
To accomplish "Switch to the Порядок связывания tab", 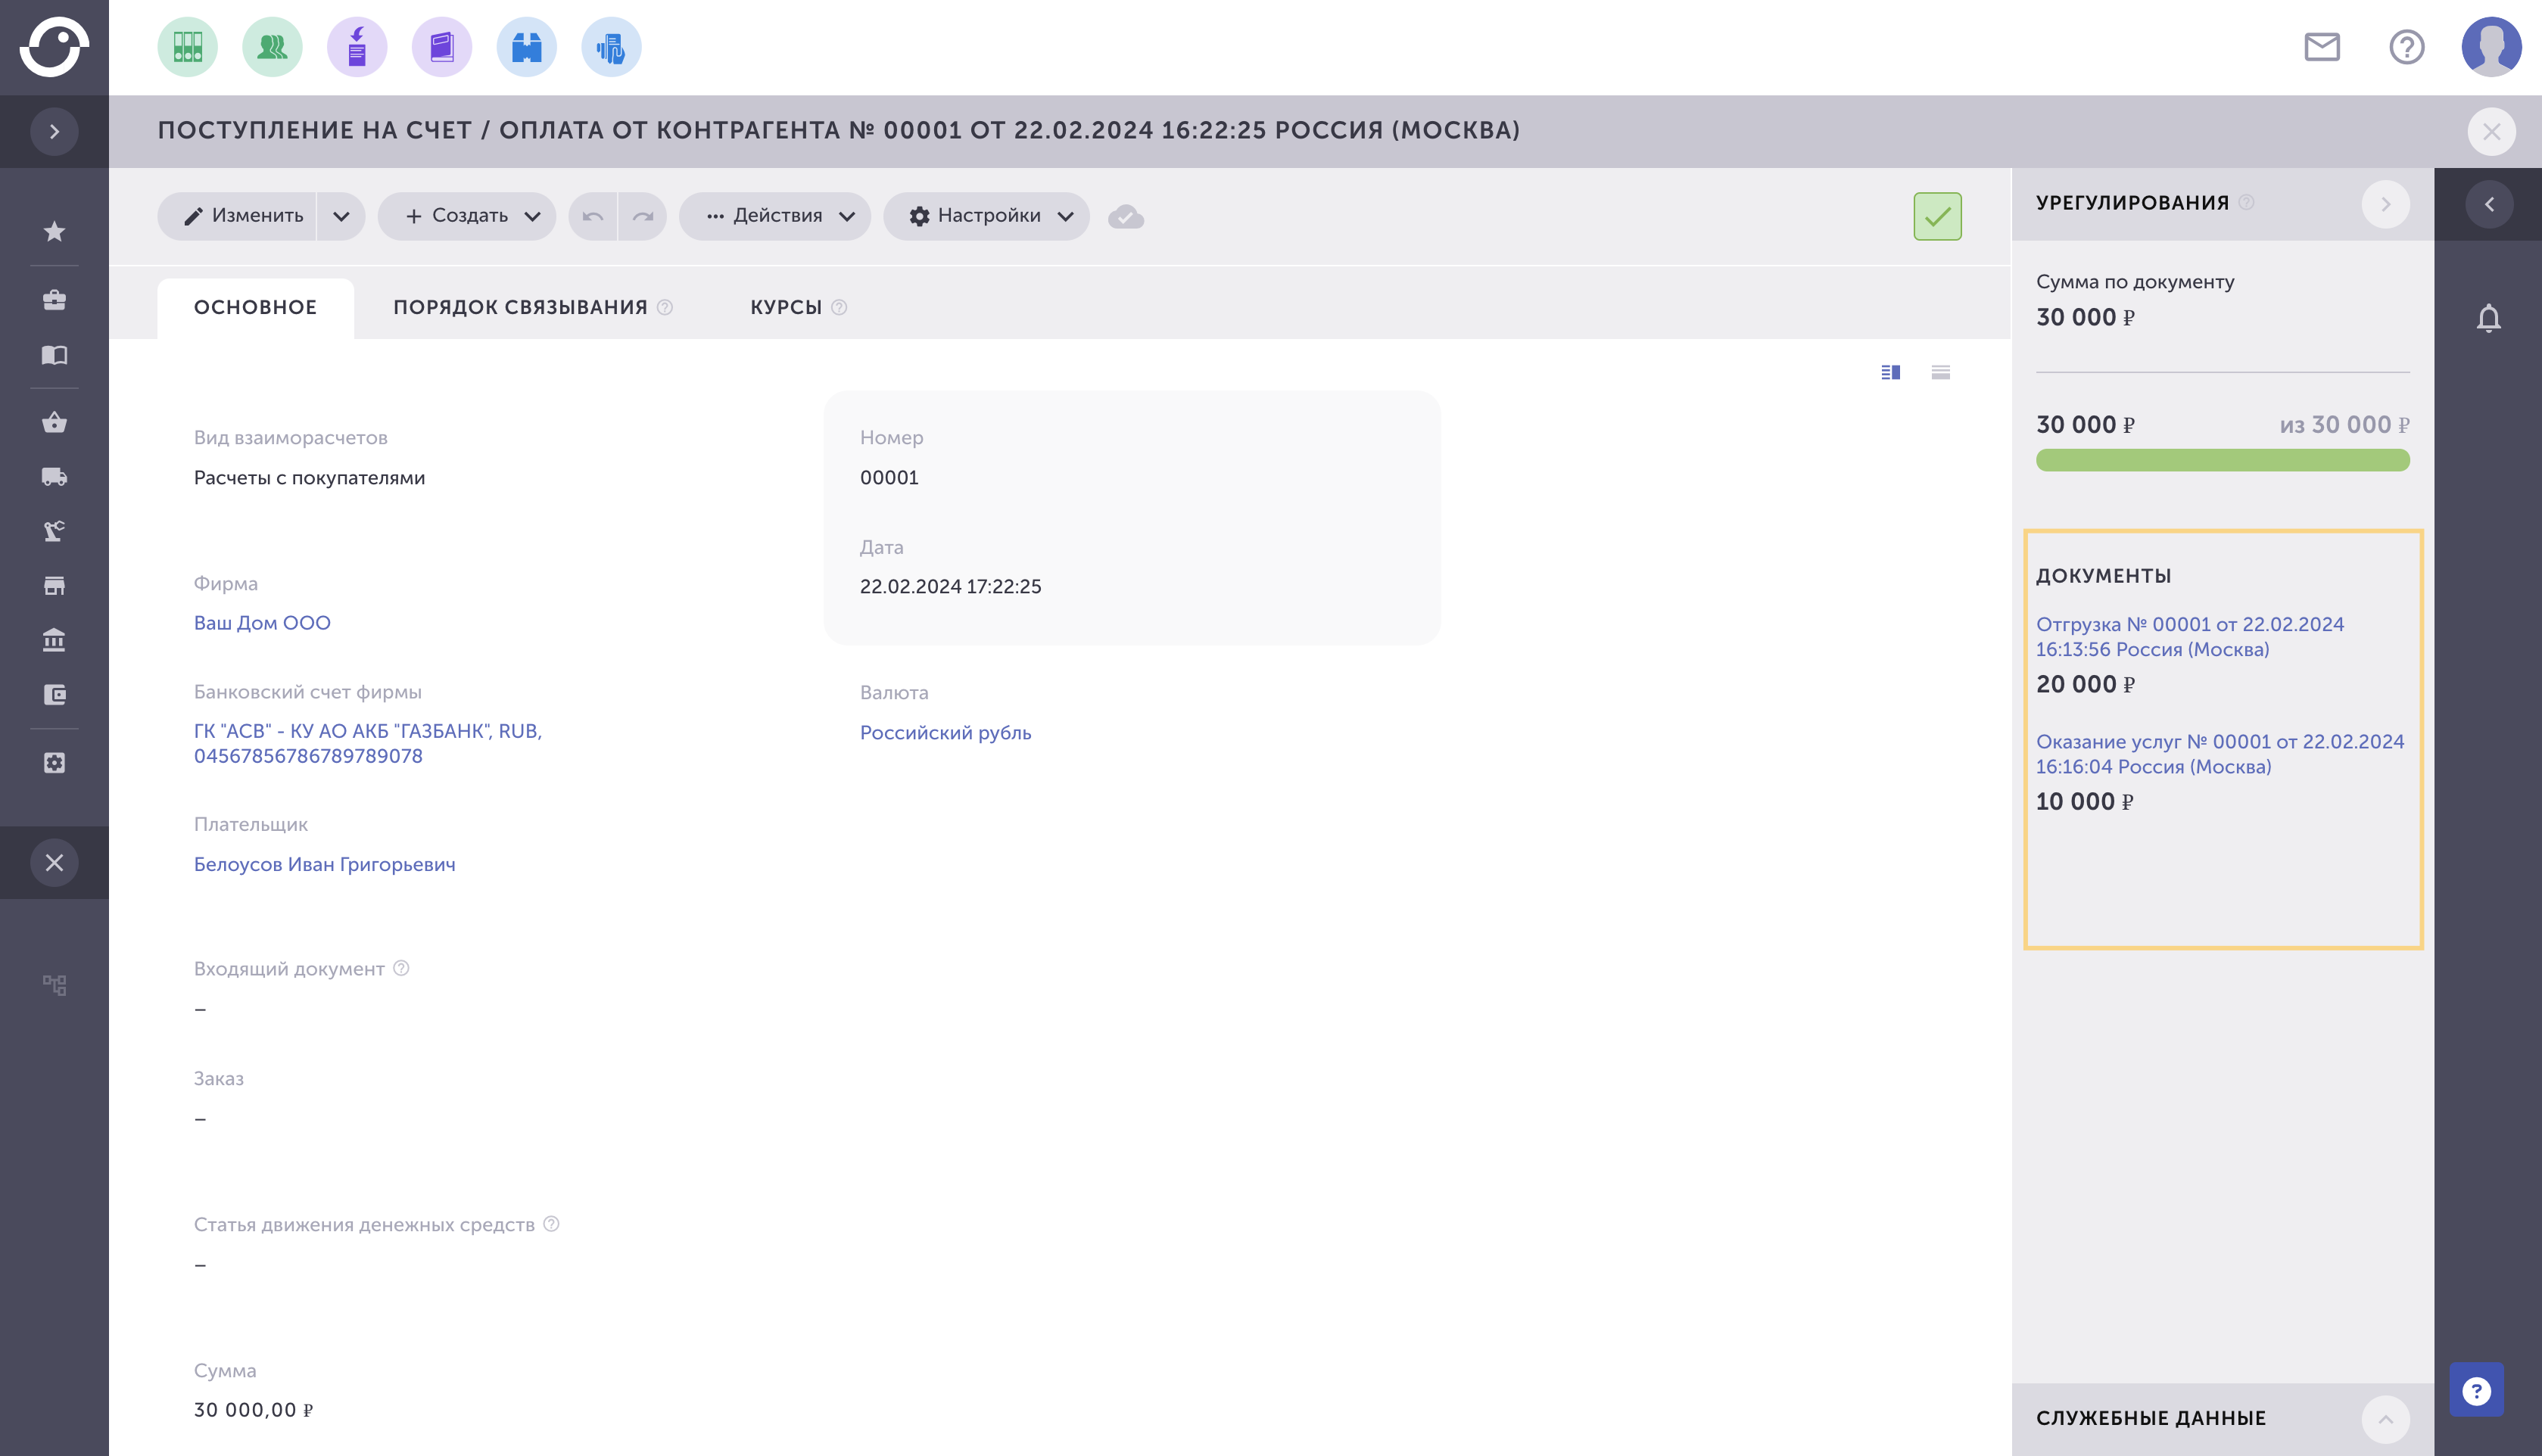I will coord(520,308).
